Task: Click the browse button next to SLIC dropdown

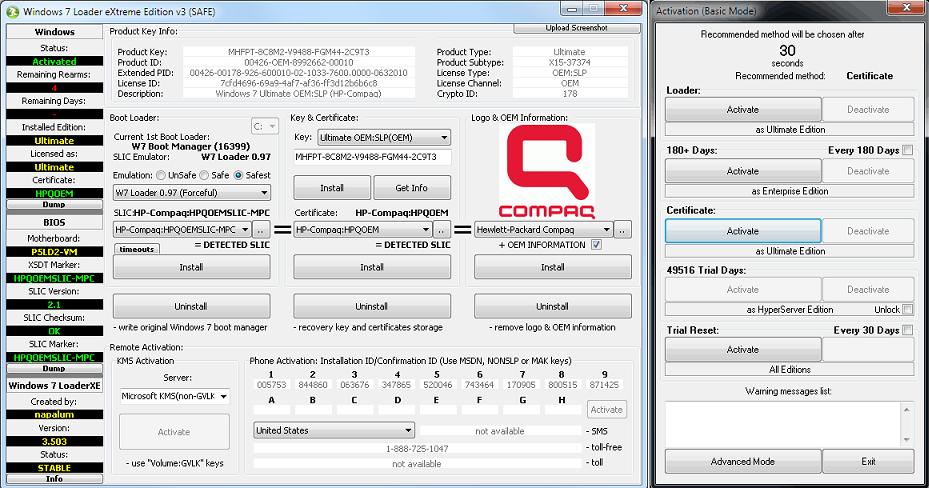Action: point(261,229)
